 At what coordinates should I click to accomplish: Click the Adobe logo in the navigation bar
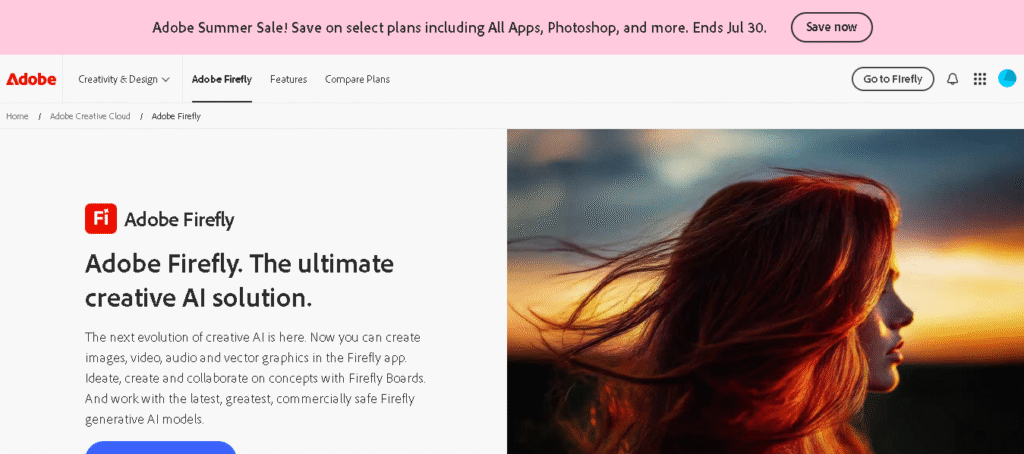tap(31, 79)
